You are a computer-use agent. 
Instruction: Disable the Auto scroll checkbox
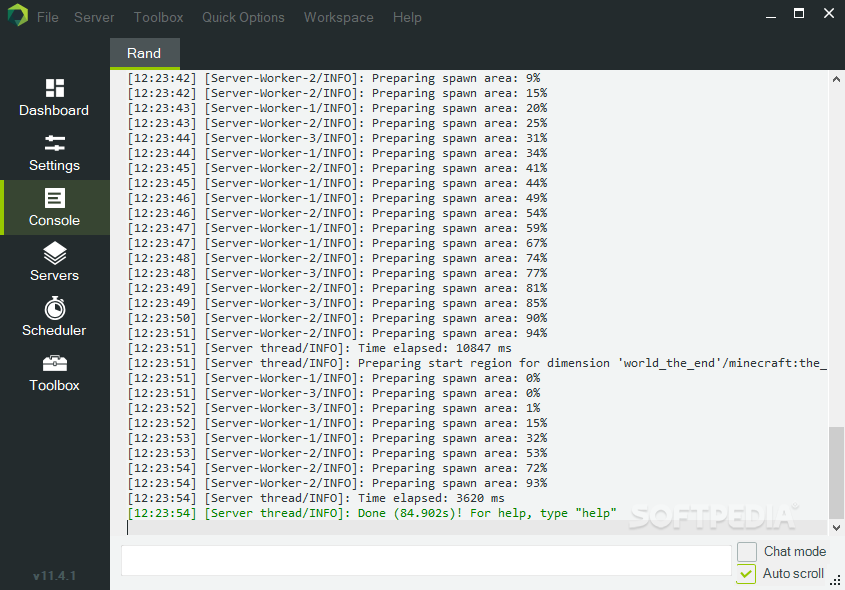(x=747, y=574)
